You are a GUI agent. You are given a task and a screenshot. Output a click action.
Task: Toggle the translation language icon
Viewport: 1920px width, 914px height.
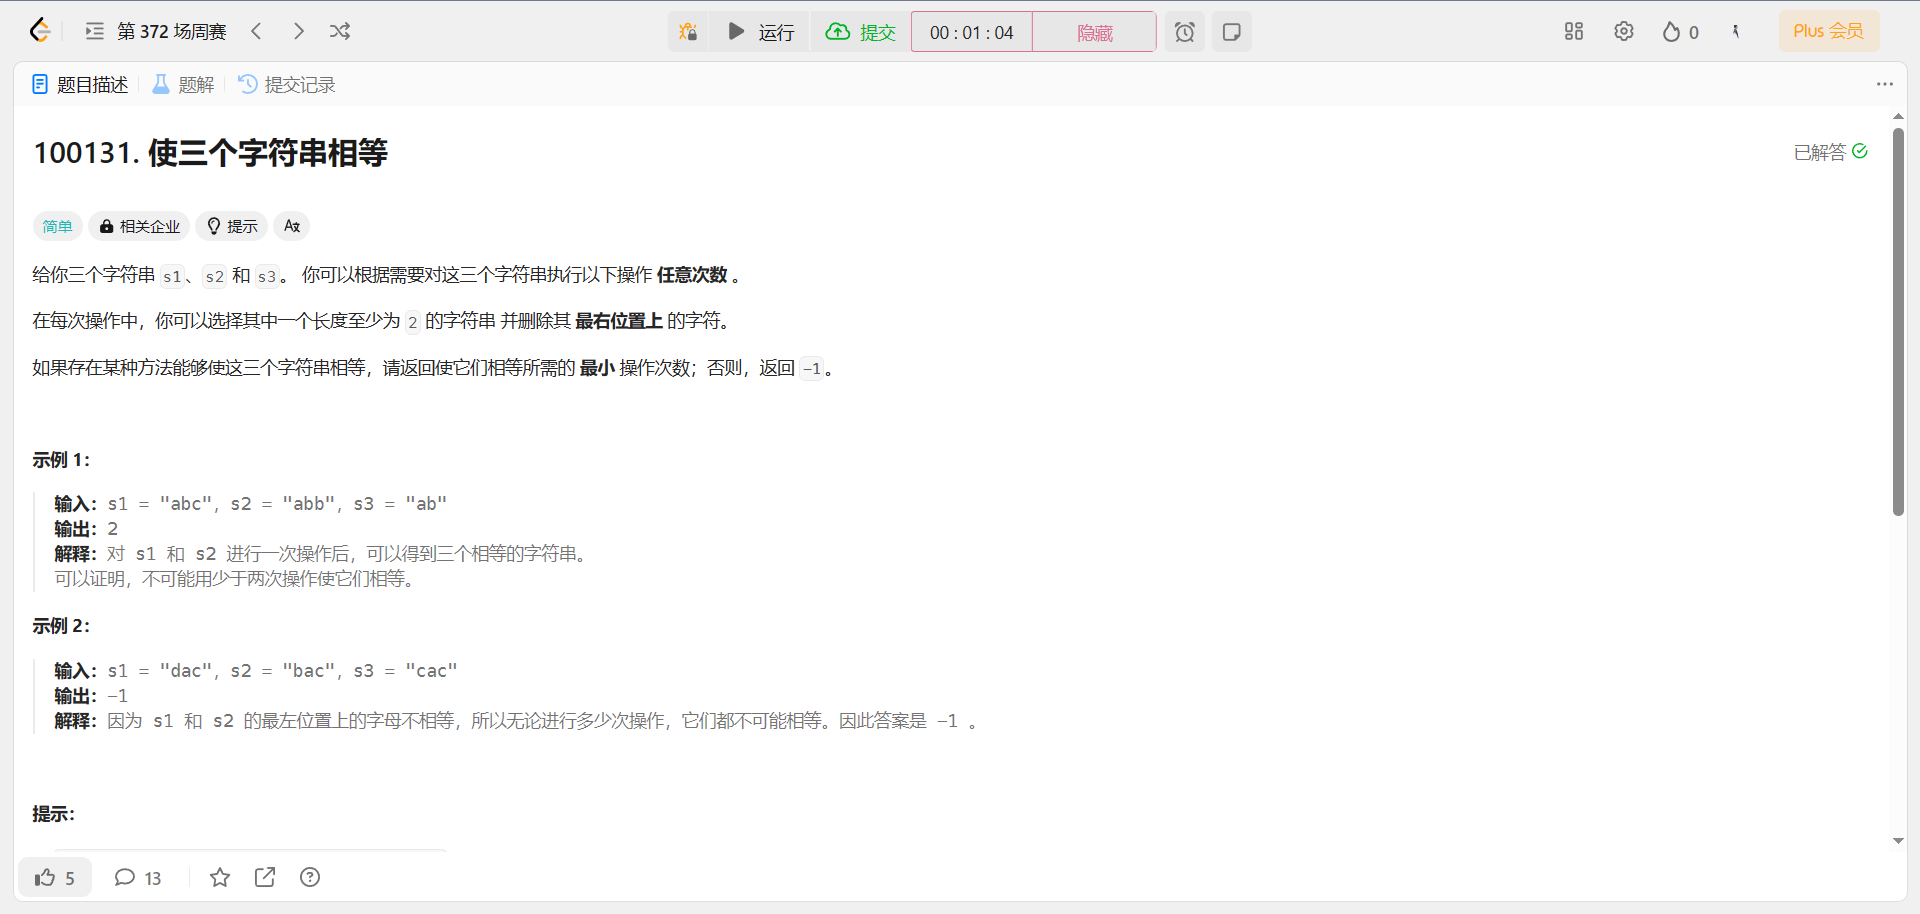point(292,226)
